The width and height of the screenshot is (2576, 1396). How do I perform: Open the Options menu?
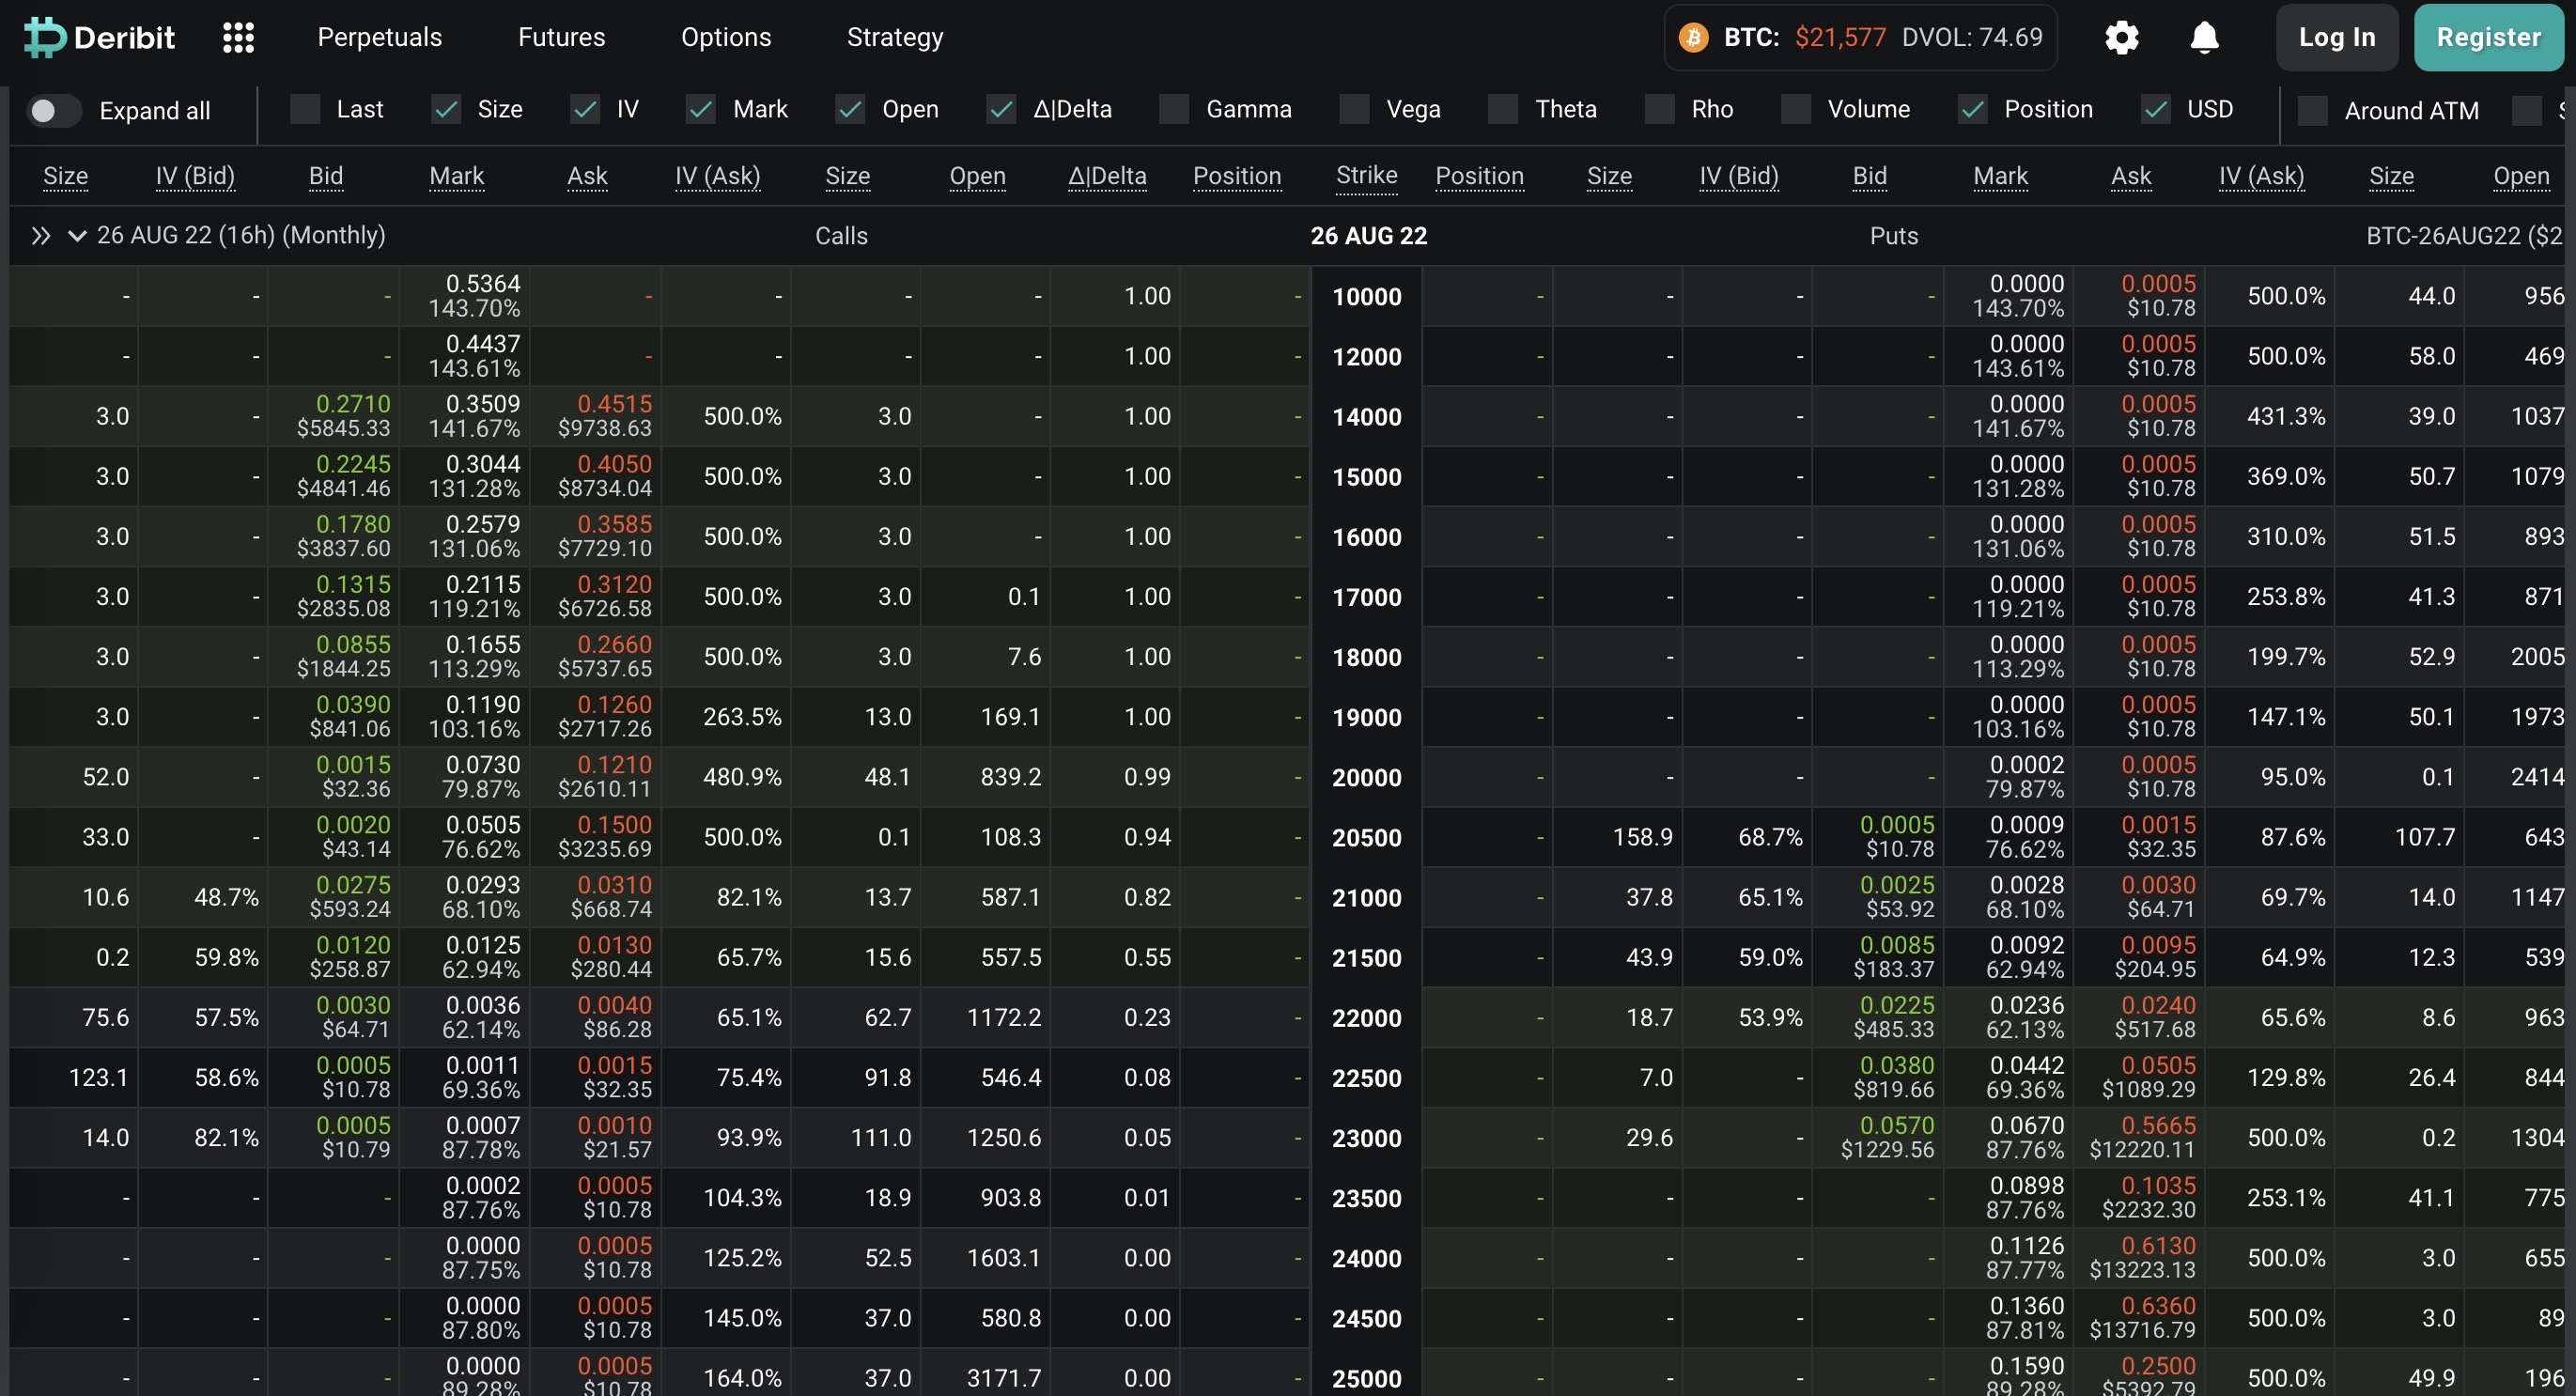726,37
